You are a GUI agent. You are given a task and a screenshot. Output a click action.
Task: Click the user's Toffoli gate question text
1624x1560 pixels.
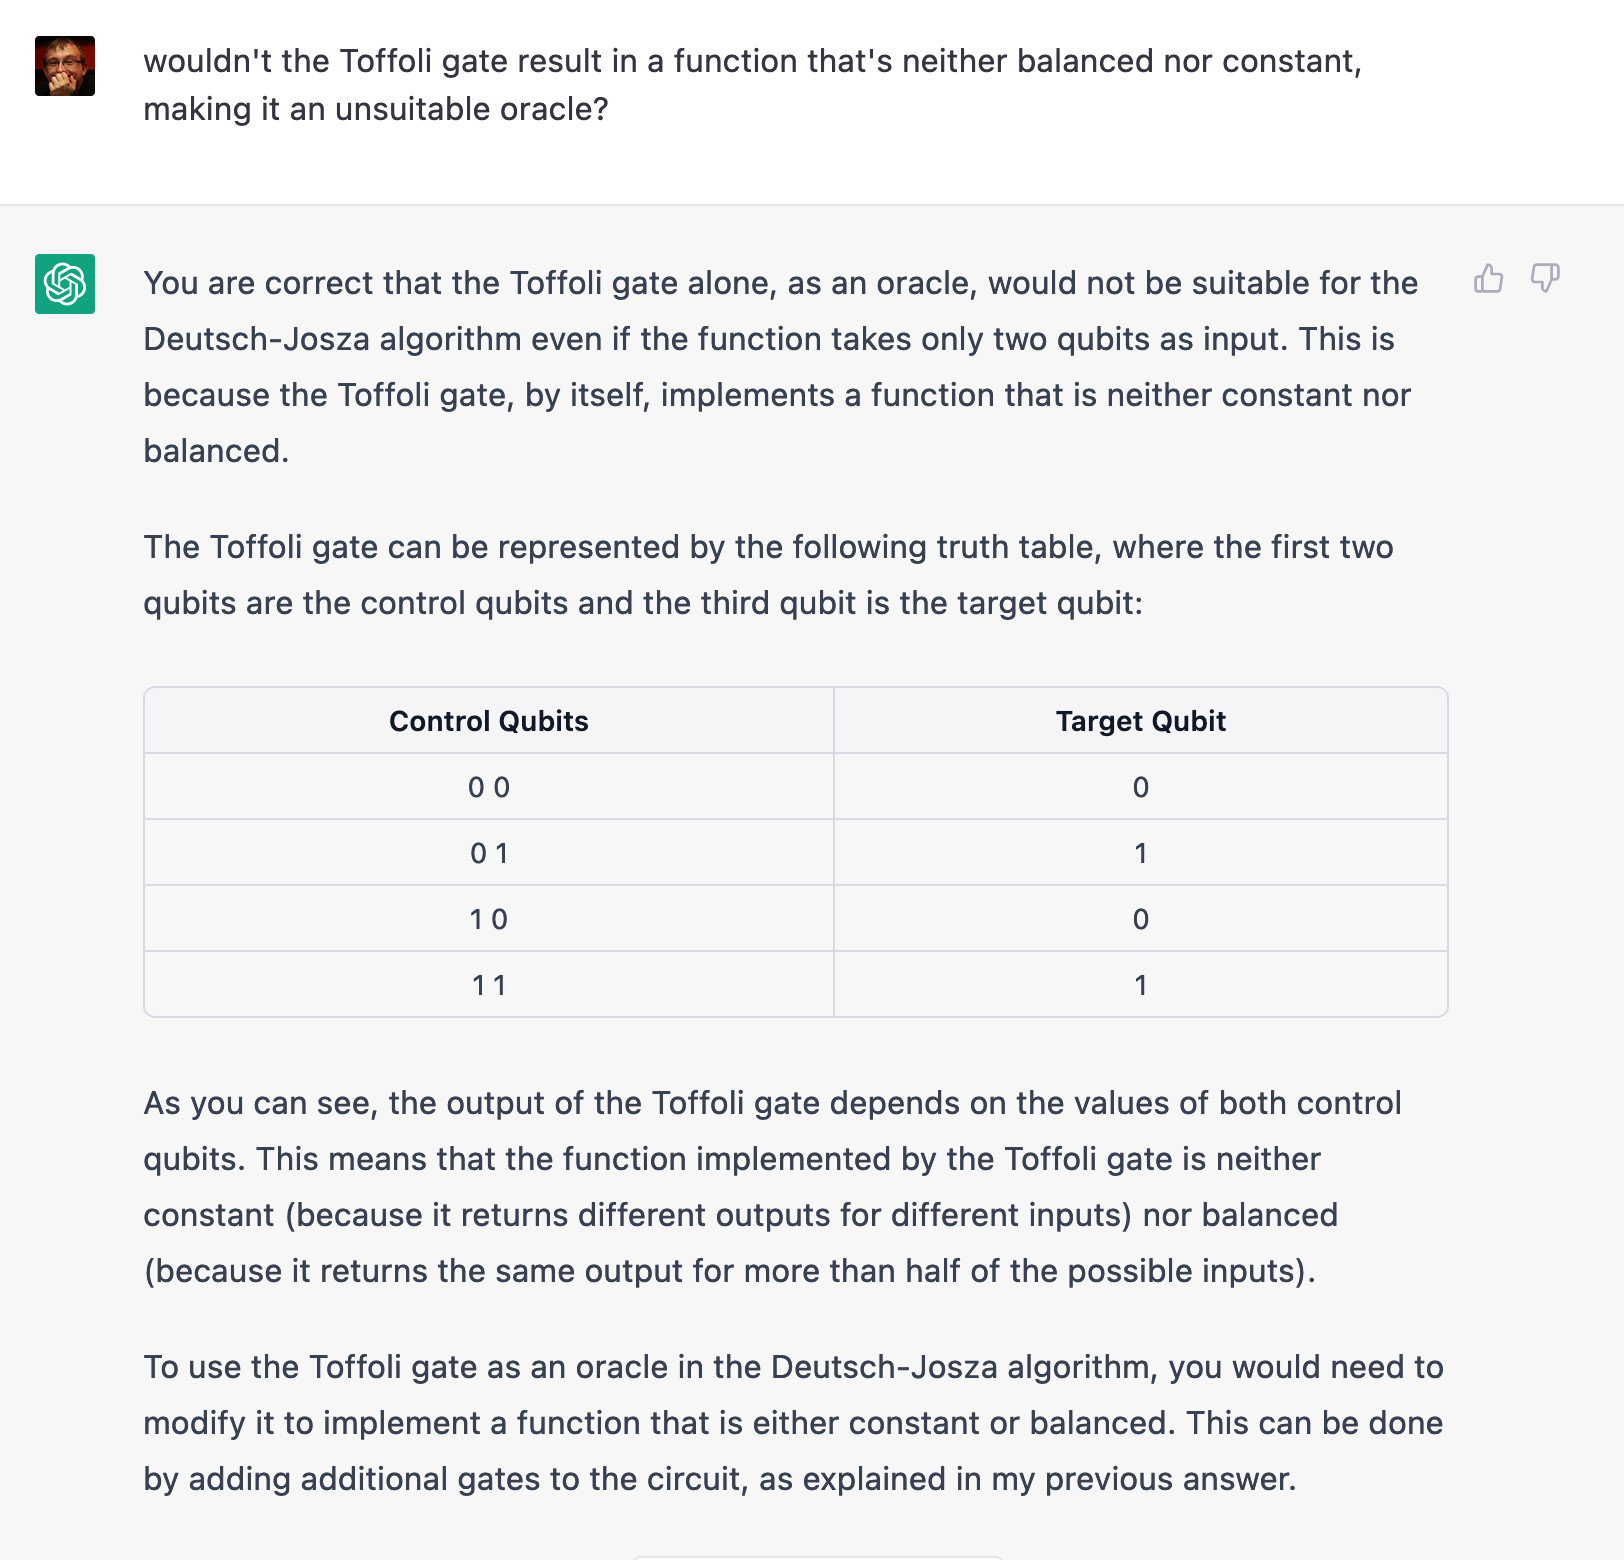752,85
